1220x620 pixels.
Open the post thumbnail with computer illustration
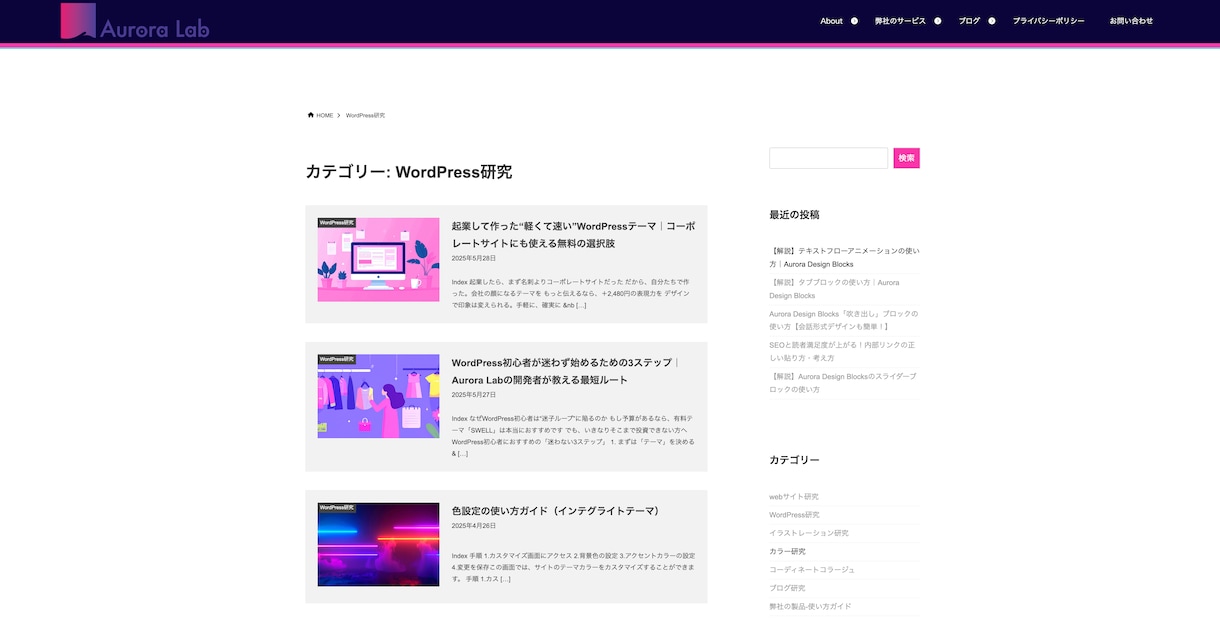(x=378, y=260)
